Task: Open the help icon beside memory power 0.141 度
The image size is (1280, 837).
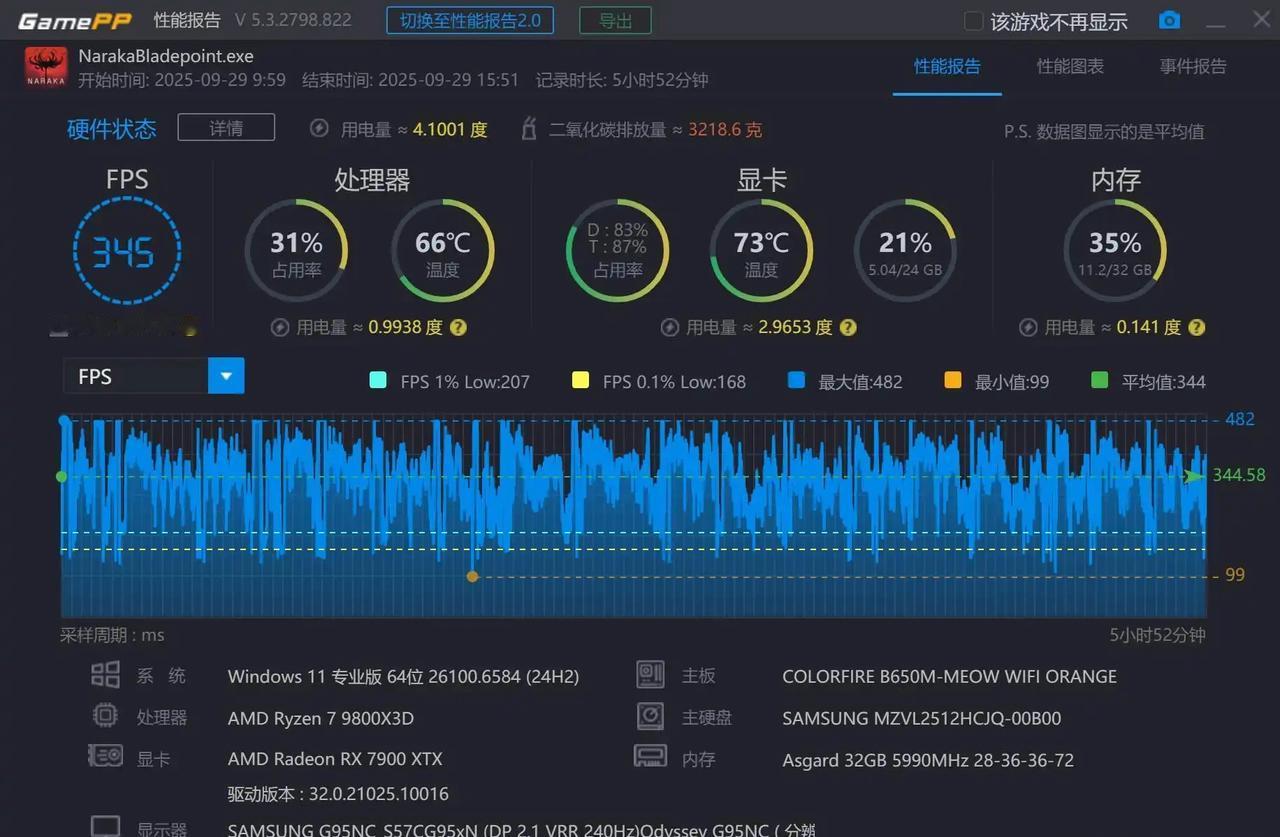Action: coord(1196,327)
